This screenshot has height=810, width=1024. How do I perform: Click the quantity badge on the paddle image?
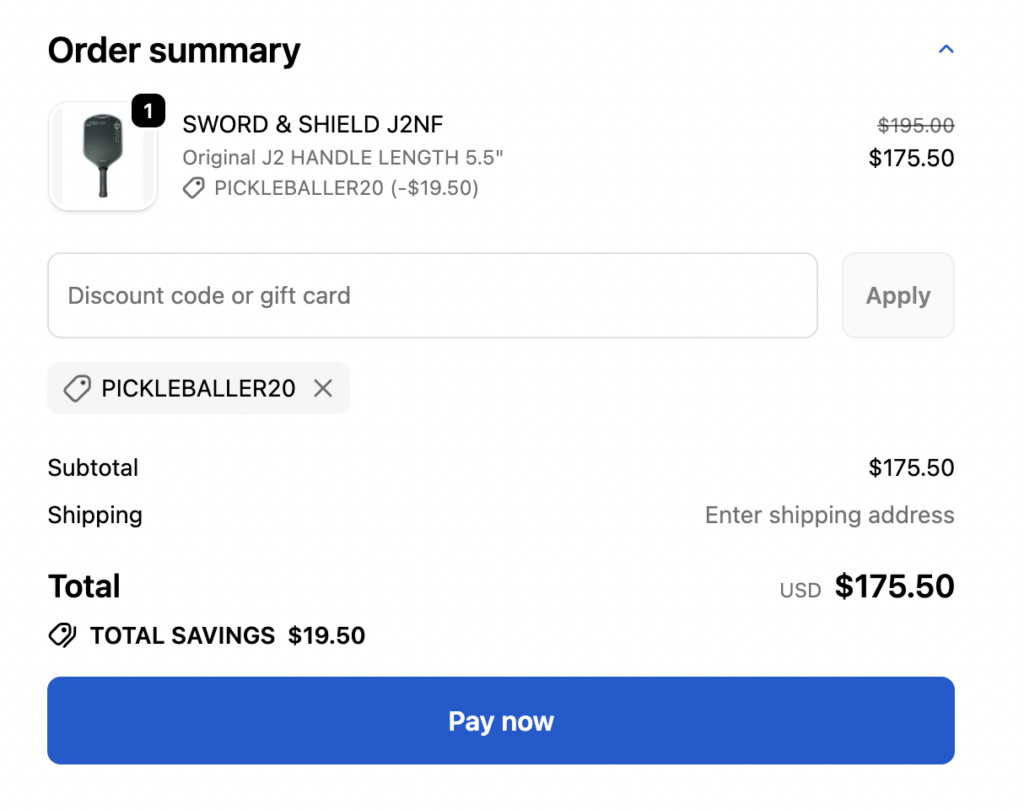(148, 112)
